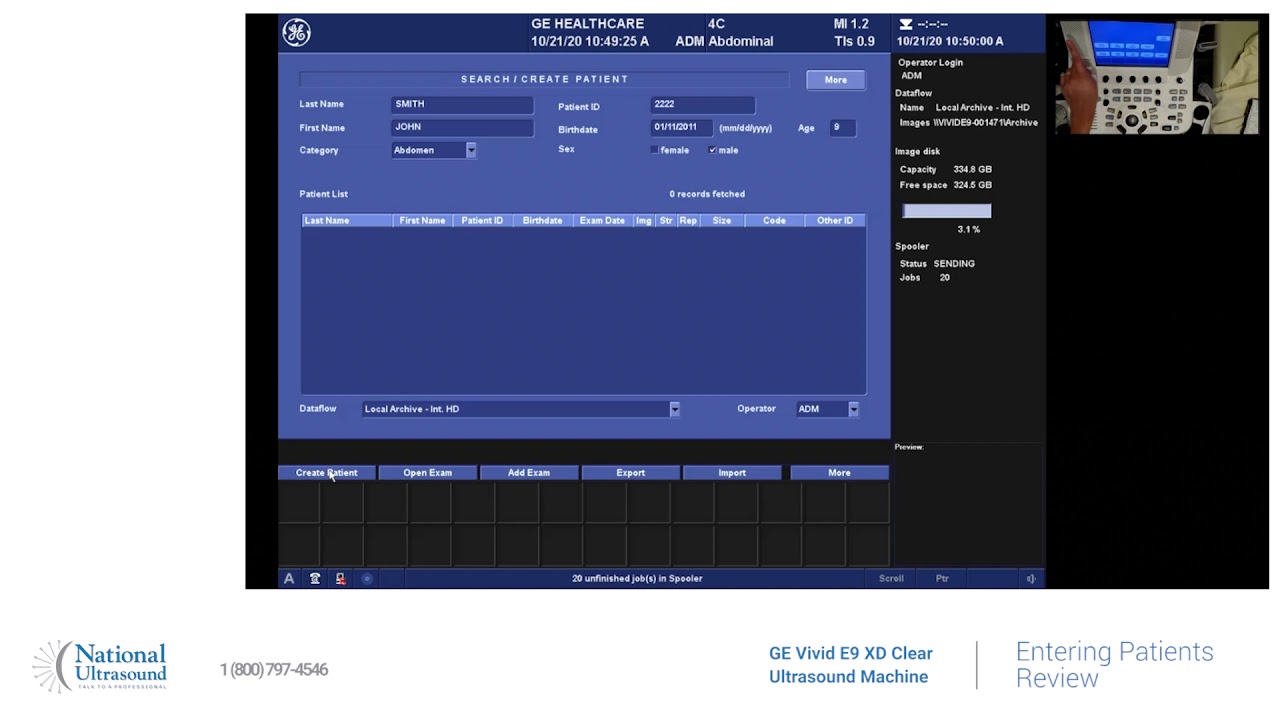Viewport: 1280px width, 720px height.
Task: Click the envelope icon above the date
Action: click(x=906, y=24)
